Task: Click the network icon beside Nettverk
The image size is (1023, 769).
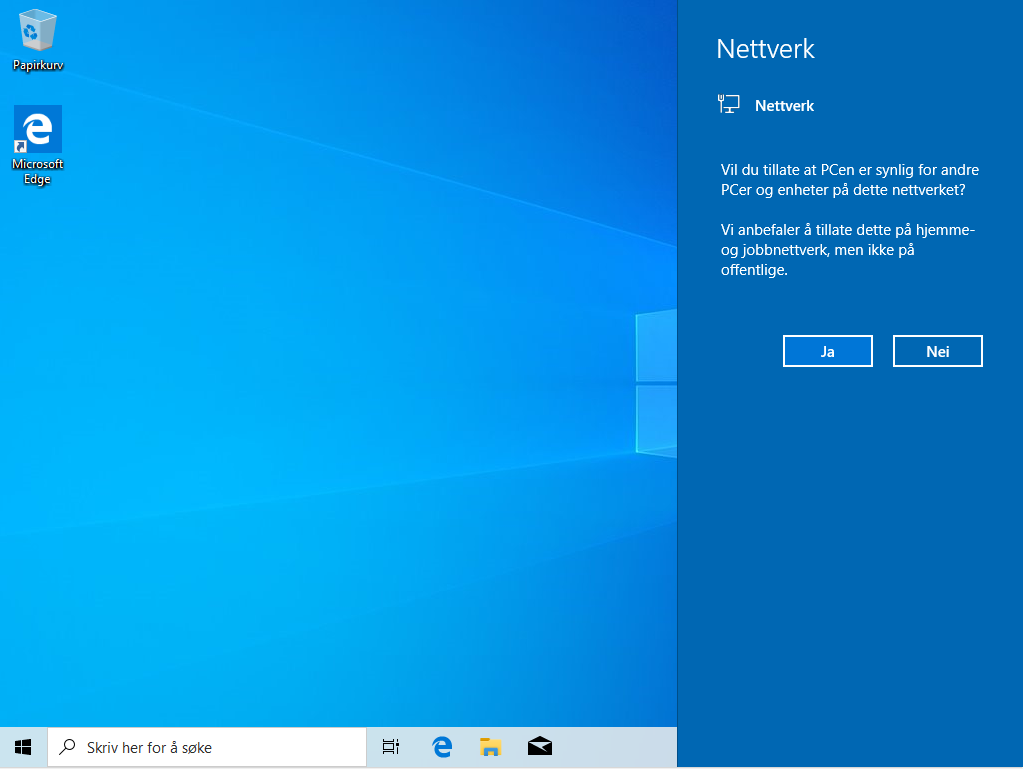Action: tap(729, 104)
